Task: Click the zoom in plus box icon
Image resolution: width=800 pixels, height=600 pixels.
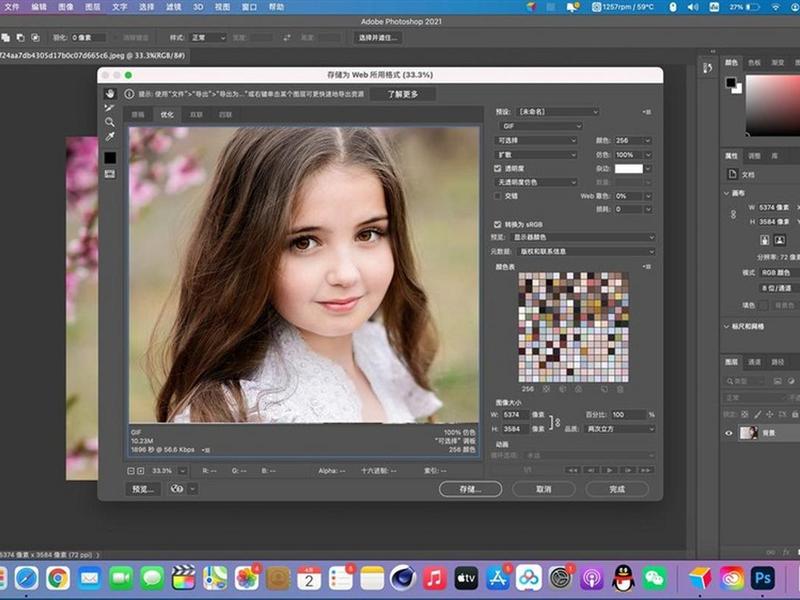Action: 140,471
